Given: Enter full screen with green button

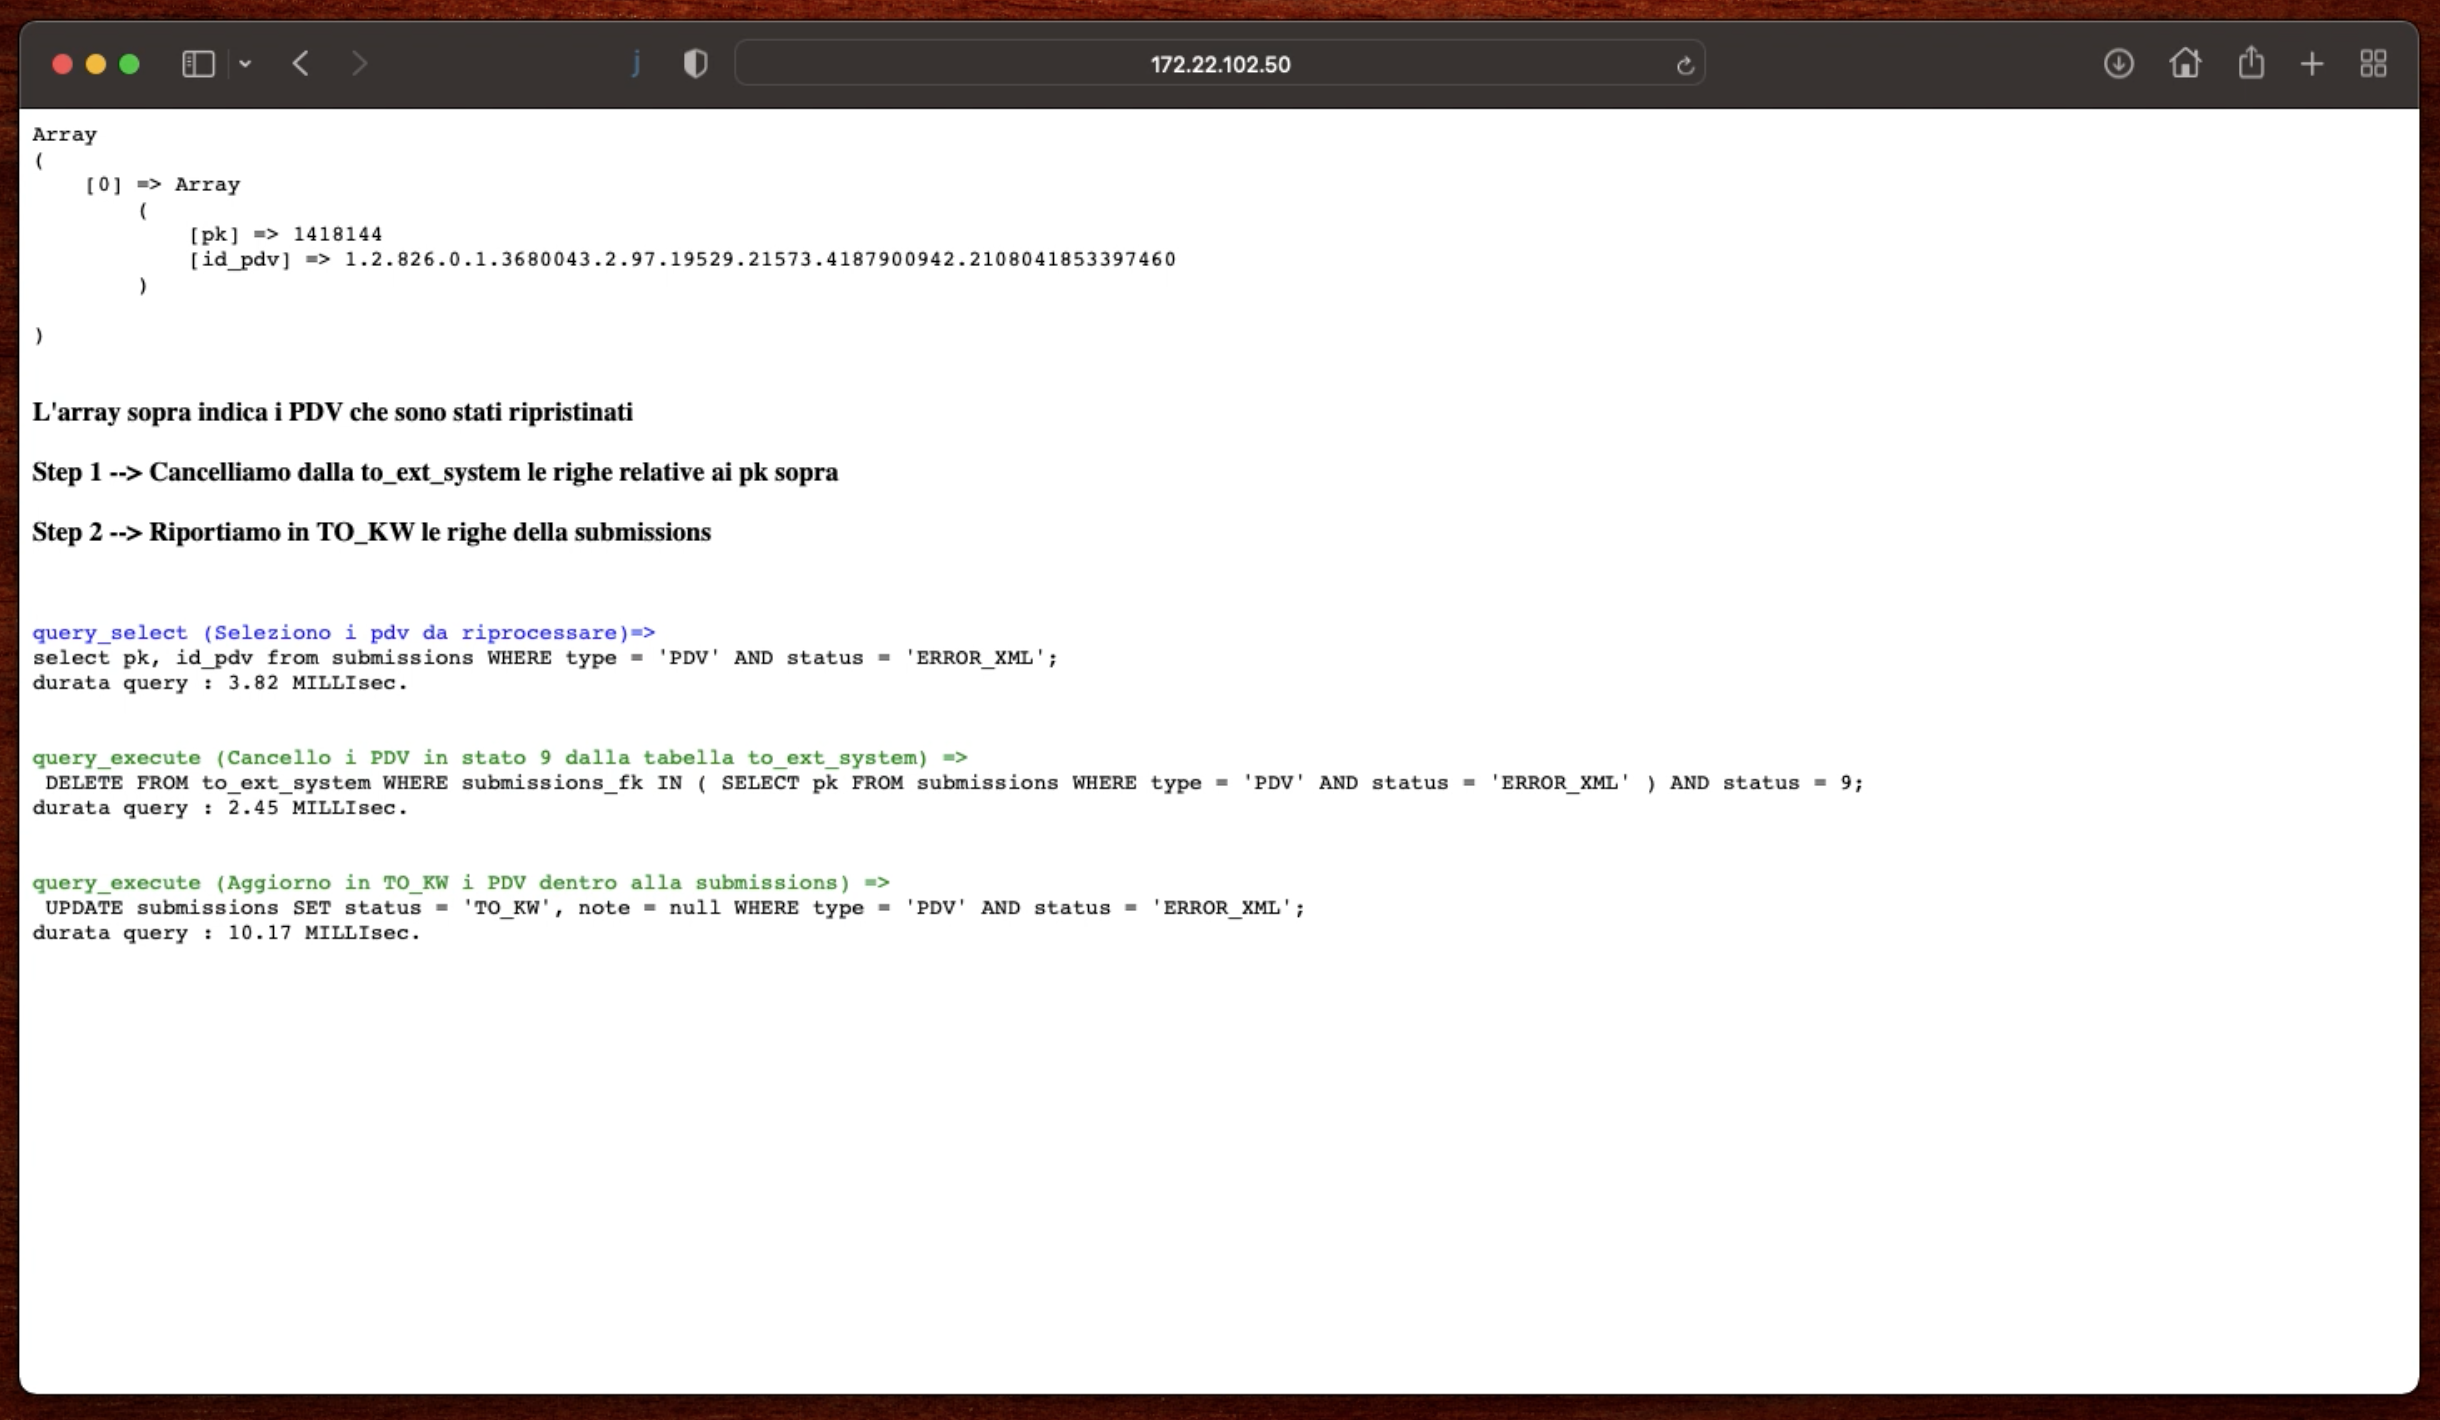Looking at the screenshot, I should (x=130, y=64).
